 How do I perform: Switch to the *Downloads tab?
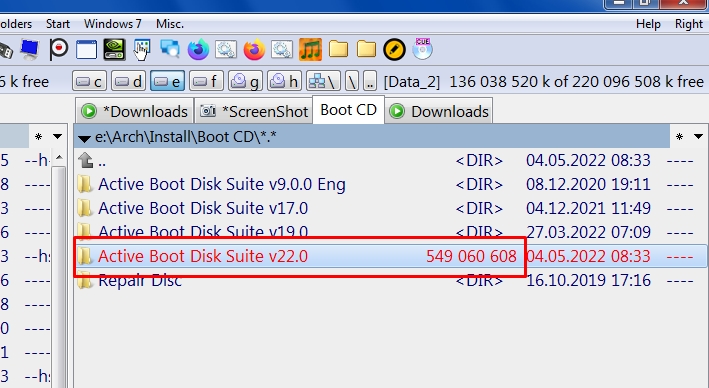pyautogui.click(x=135, y=111)
